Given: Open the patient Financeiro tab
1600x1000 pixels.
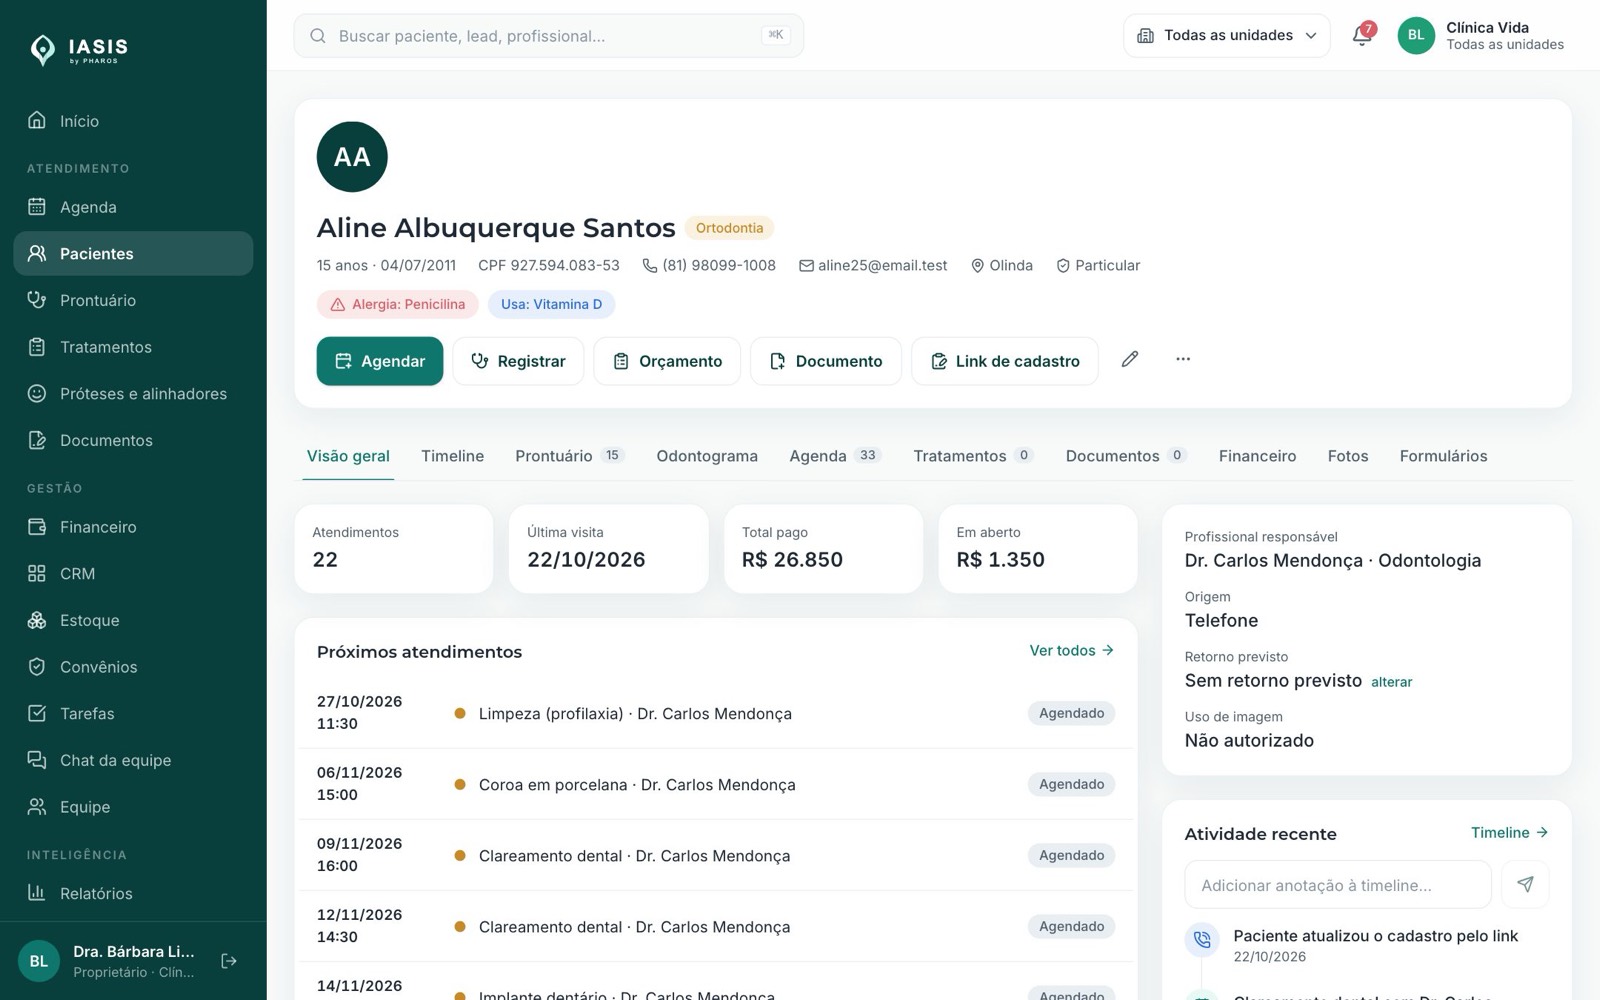Looking at the screenshot, I should [x=1257, y=456].
